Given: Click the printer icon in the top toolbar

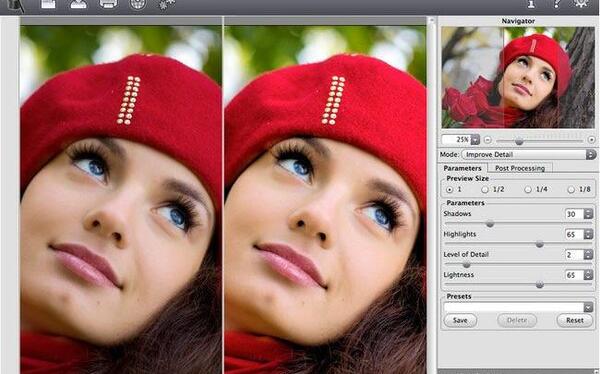Looking at the screenshot, I should [x=108, y=5].
